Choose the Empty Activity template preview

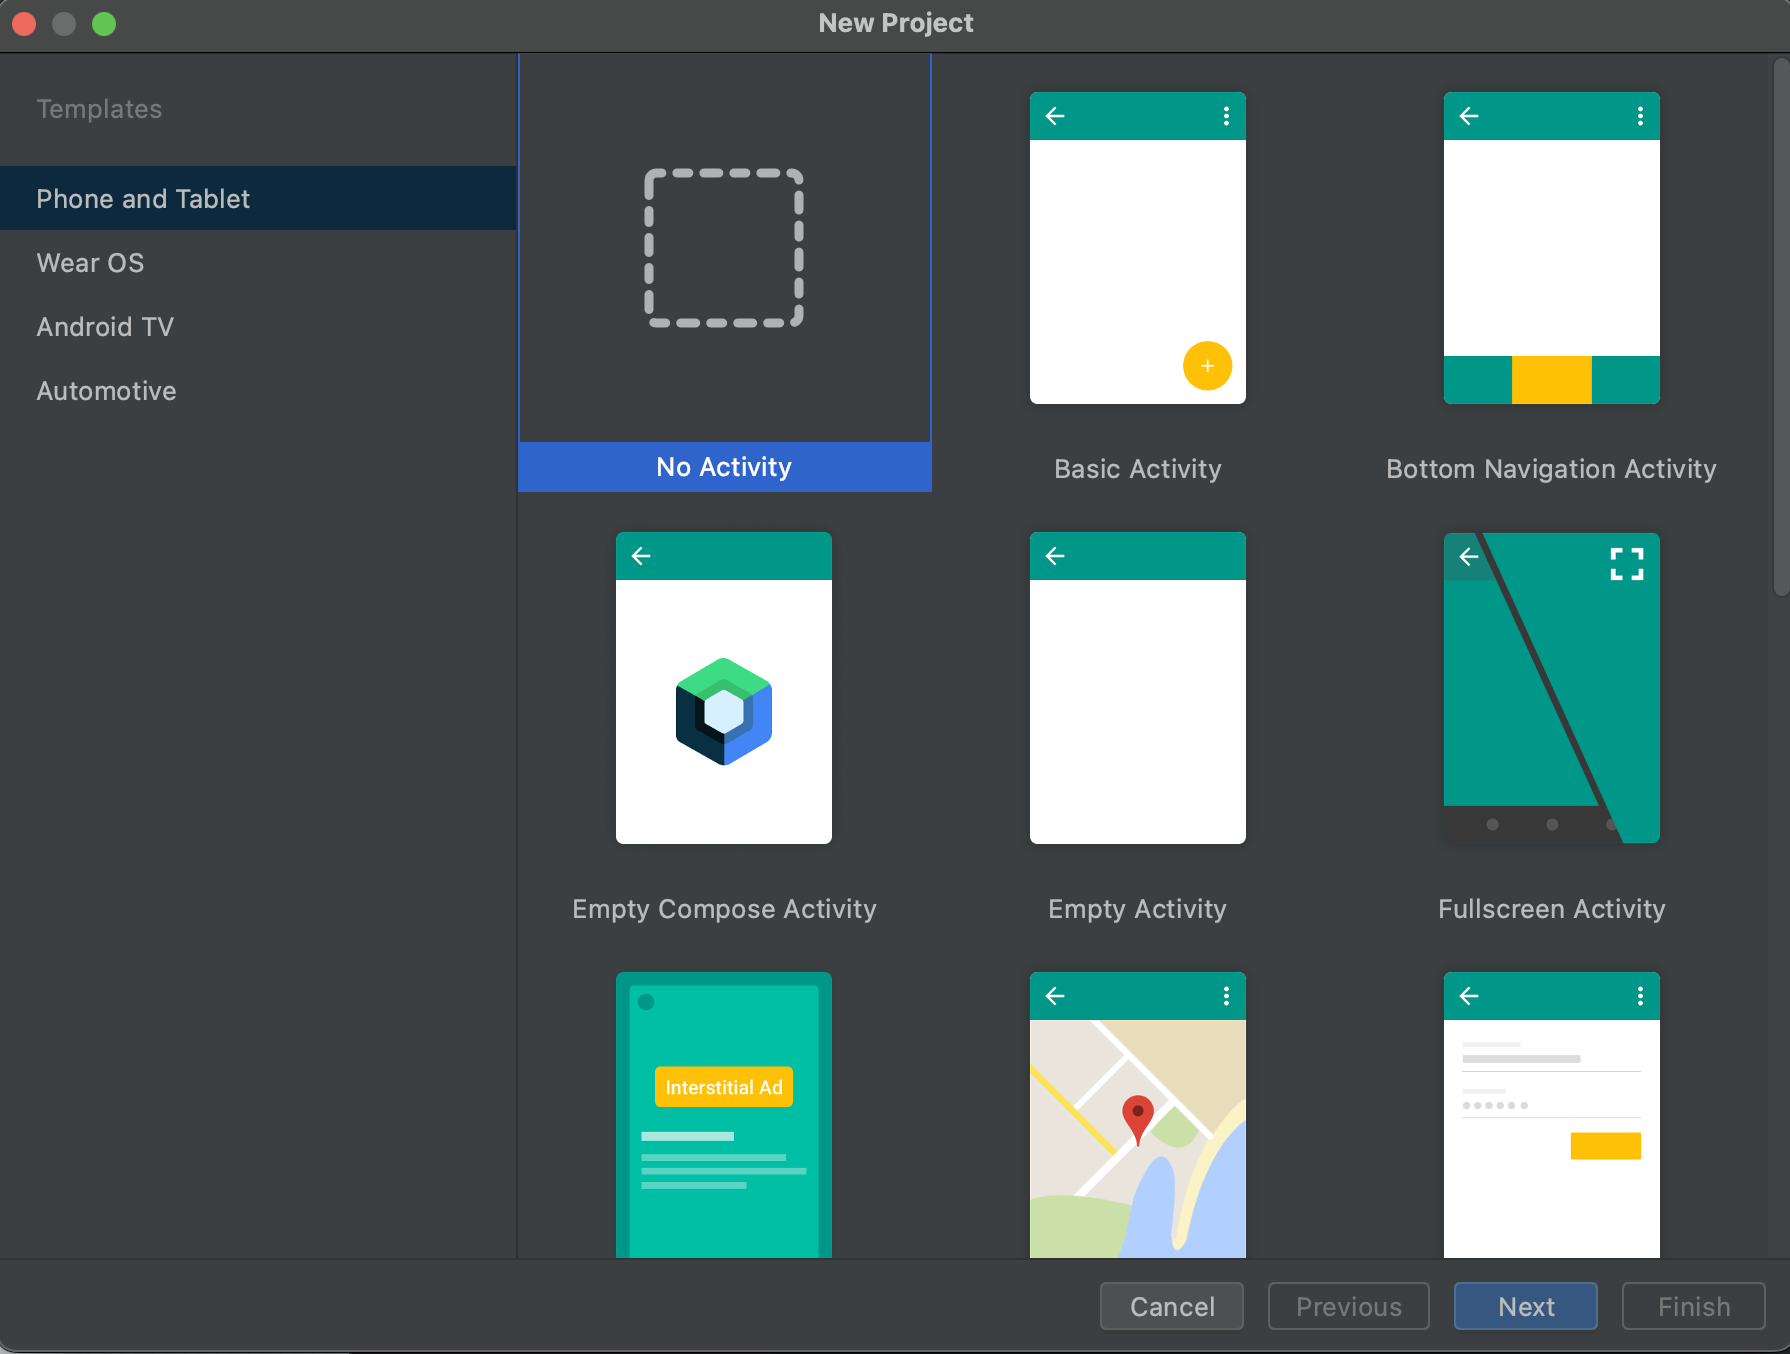click(1138, 688)
